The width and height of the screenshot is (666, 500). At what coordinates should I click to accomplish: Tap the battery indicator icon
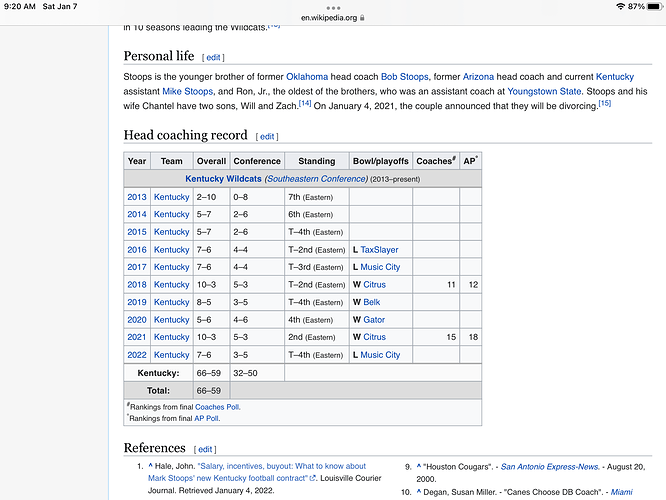tap(654, 6)
